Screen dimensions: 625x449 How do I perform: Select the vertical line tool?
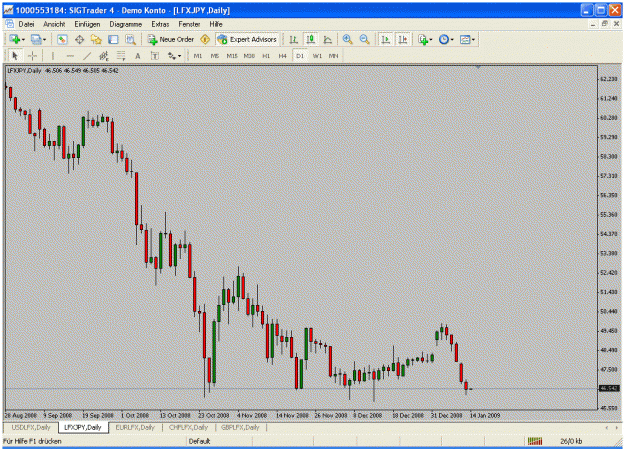tap(53, 56)
